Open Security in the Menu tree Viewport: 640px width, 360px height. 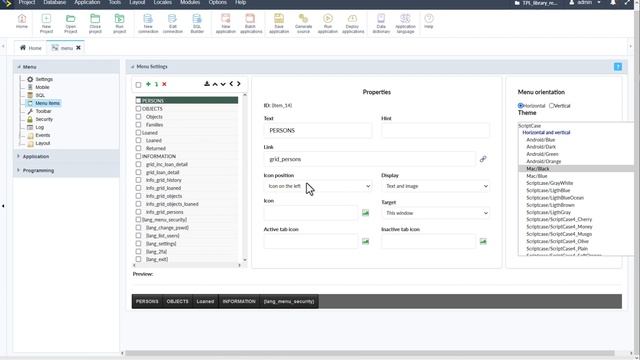(x=44, y=119)
